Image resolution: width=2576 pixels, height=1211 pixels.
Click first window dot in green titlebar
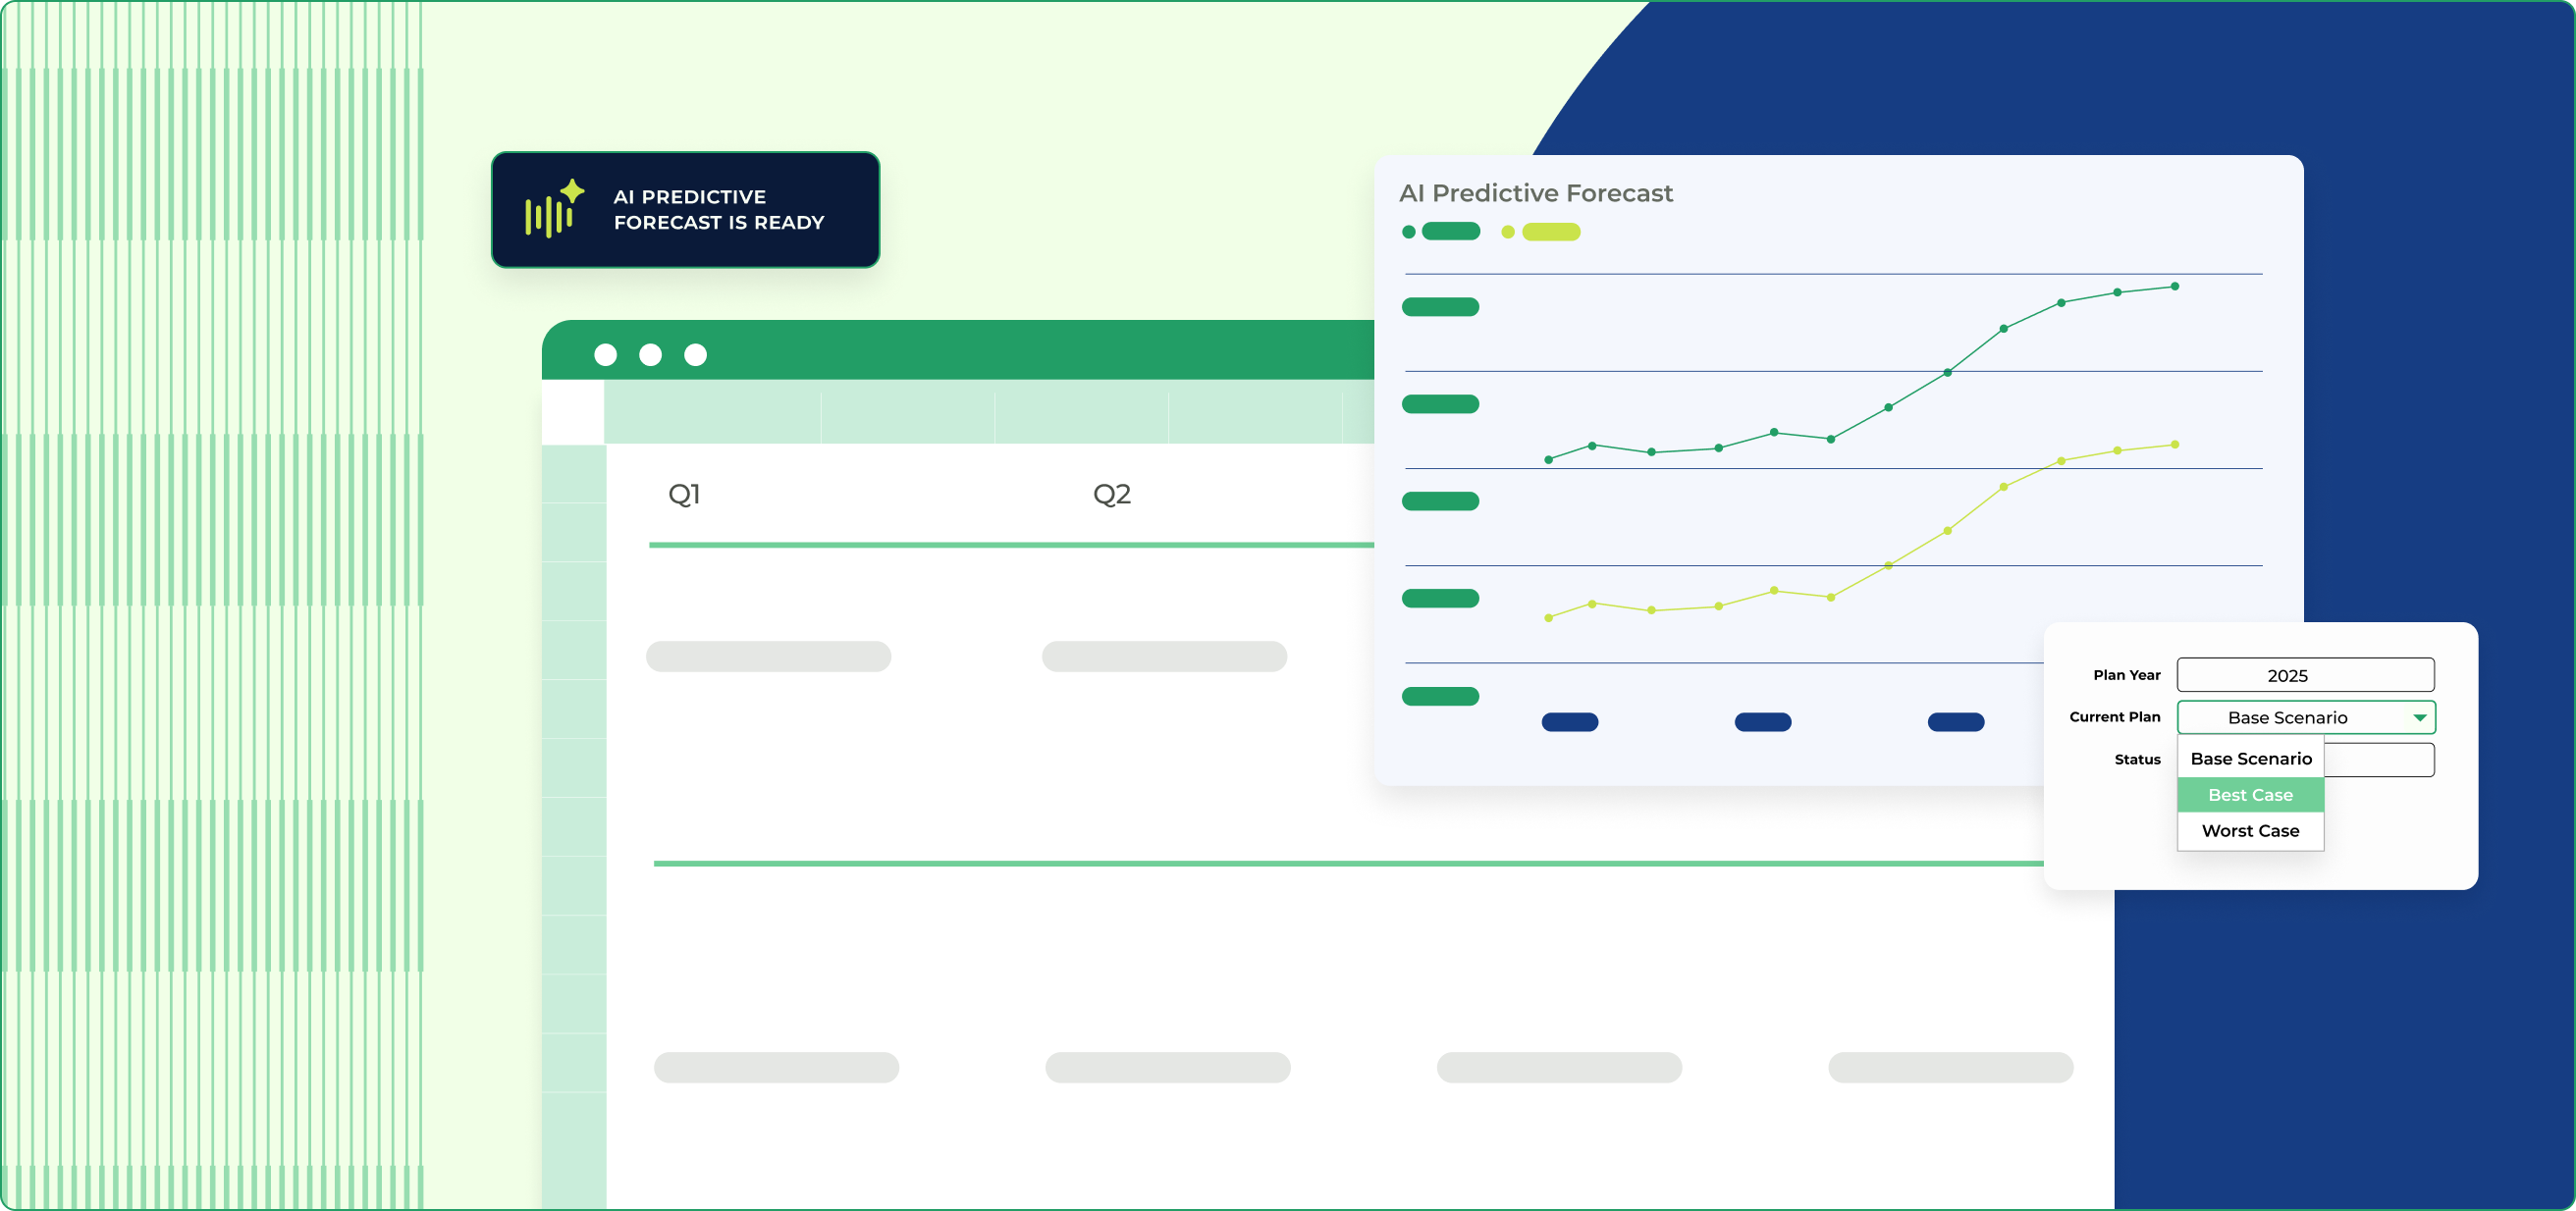(x=605, y=355)
